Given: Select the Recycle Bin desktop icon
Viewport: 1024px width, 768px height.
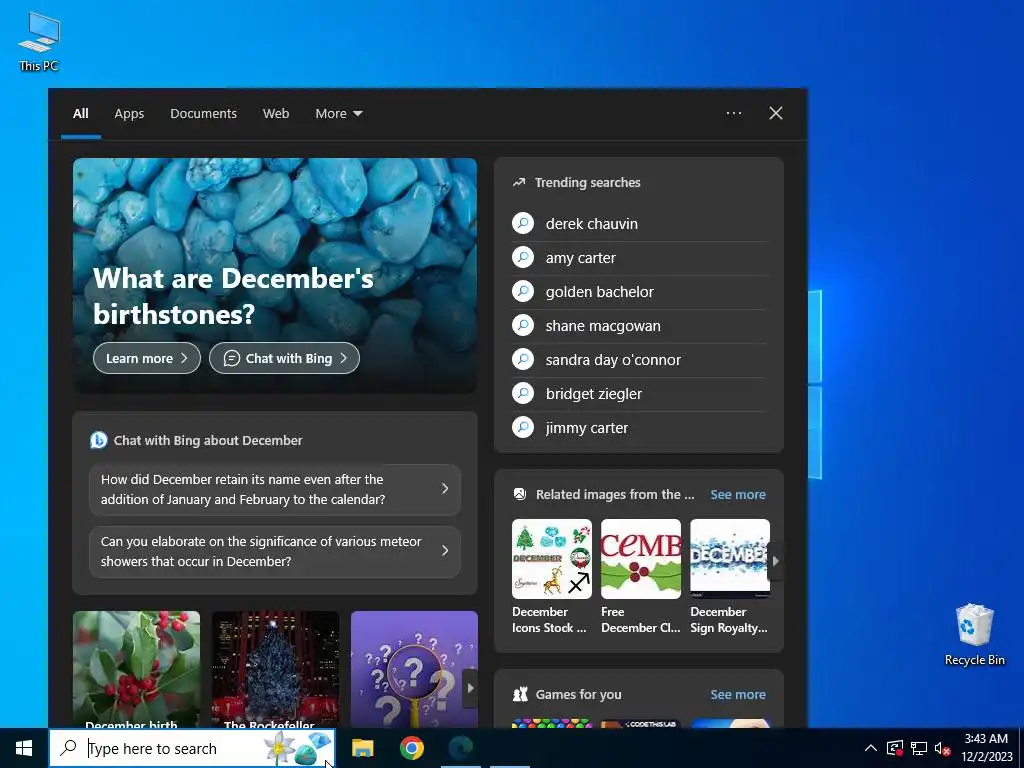Looking at the screenshot, I should click(974, 635).
